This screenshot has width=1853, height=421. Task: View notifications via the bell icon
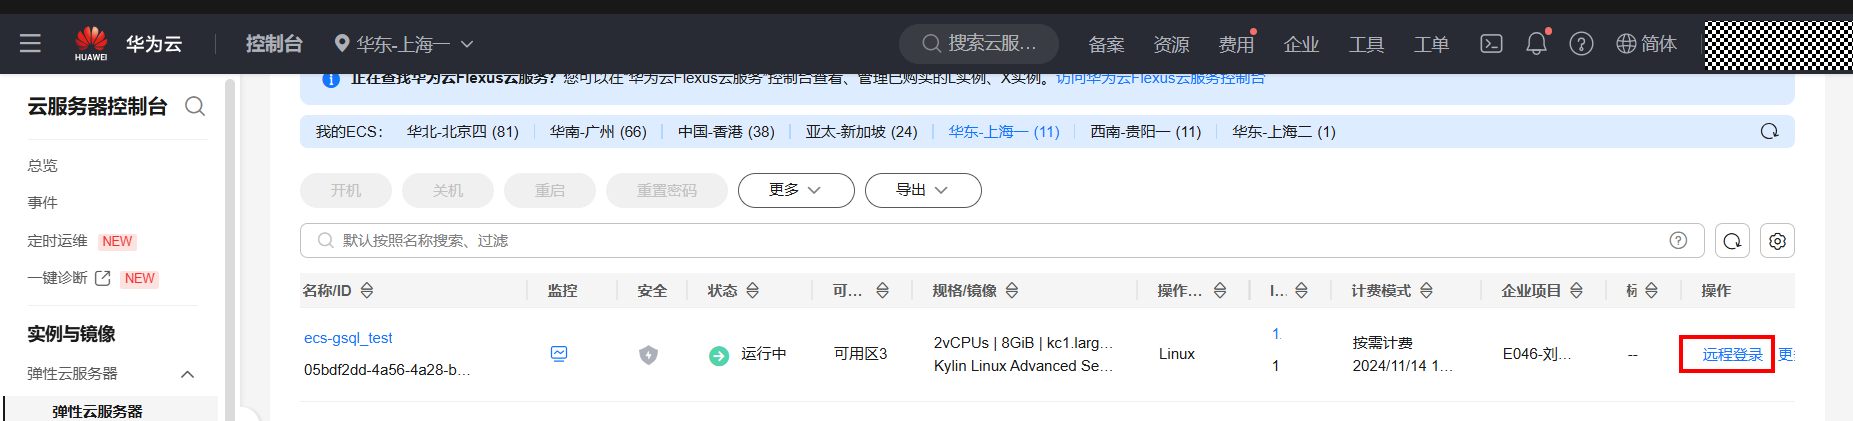[x=1536, y=44]
